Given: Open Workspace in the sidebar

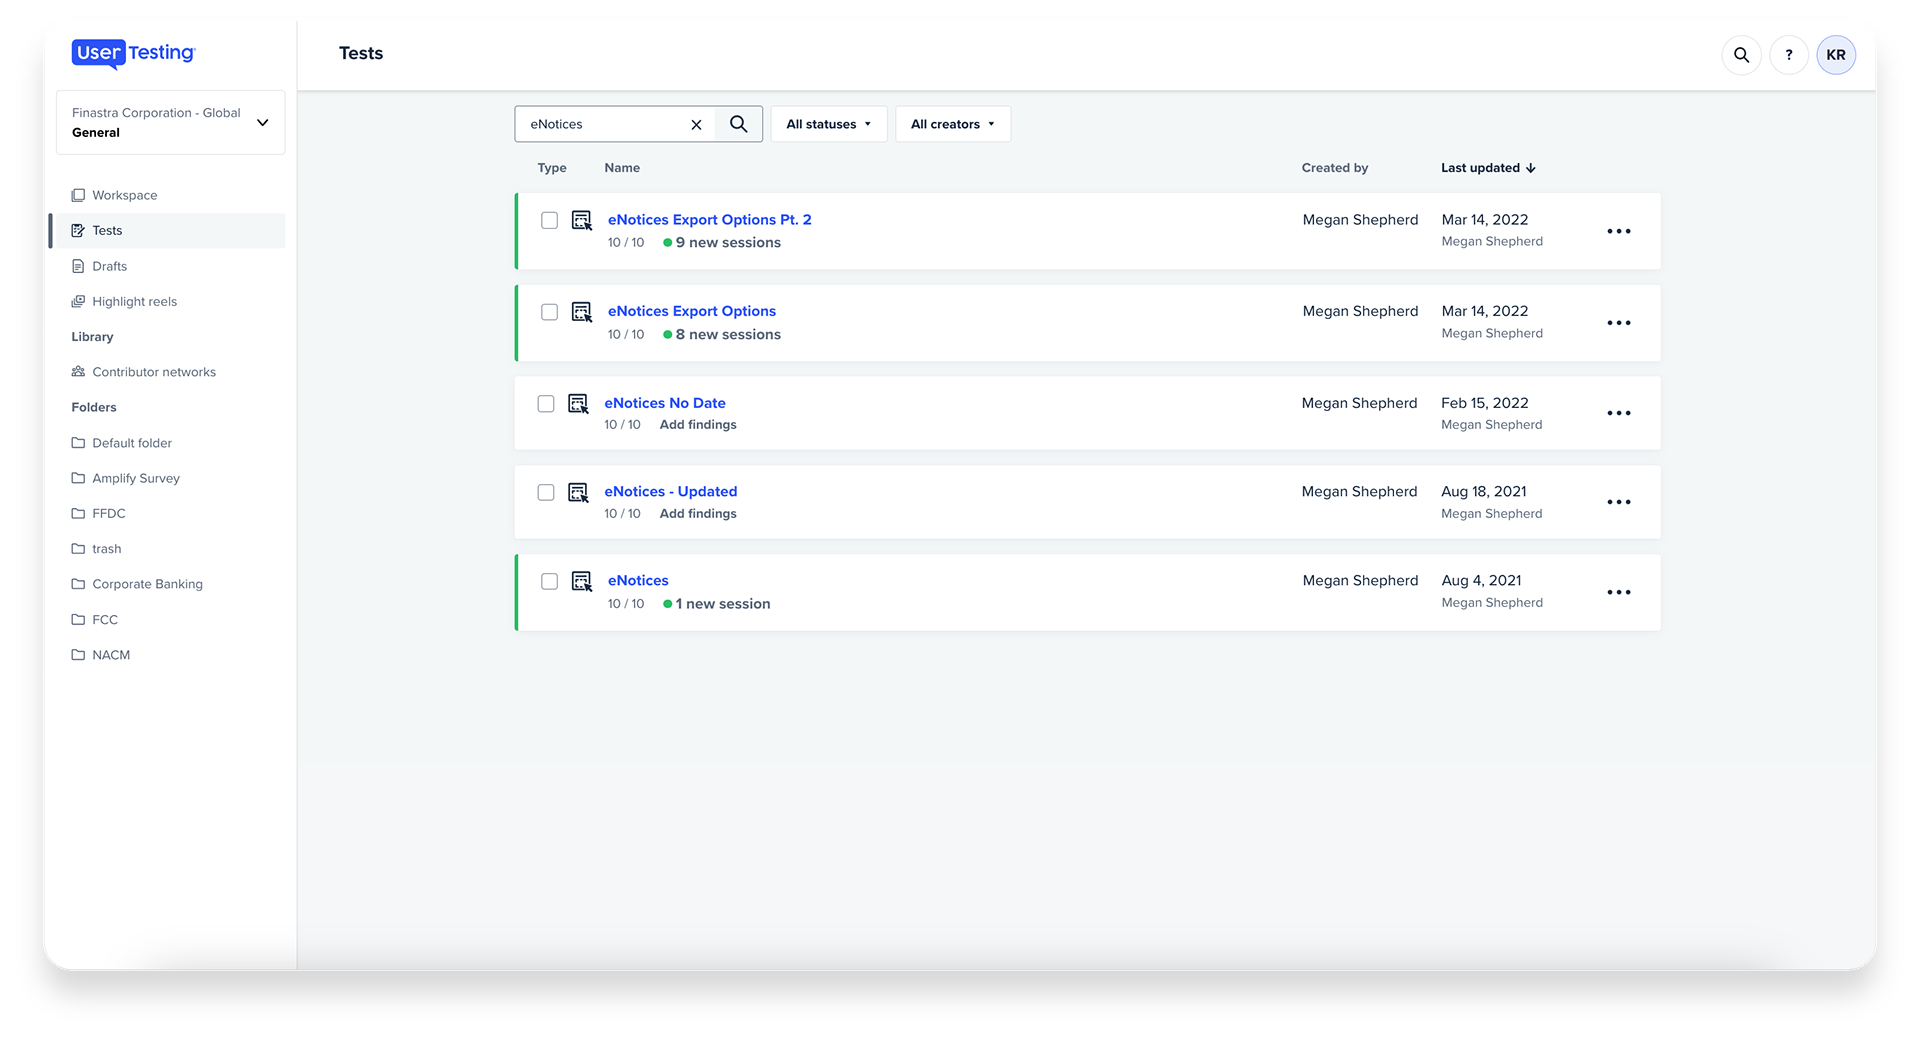Looking at the screenshot, I should [124, 195].
